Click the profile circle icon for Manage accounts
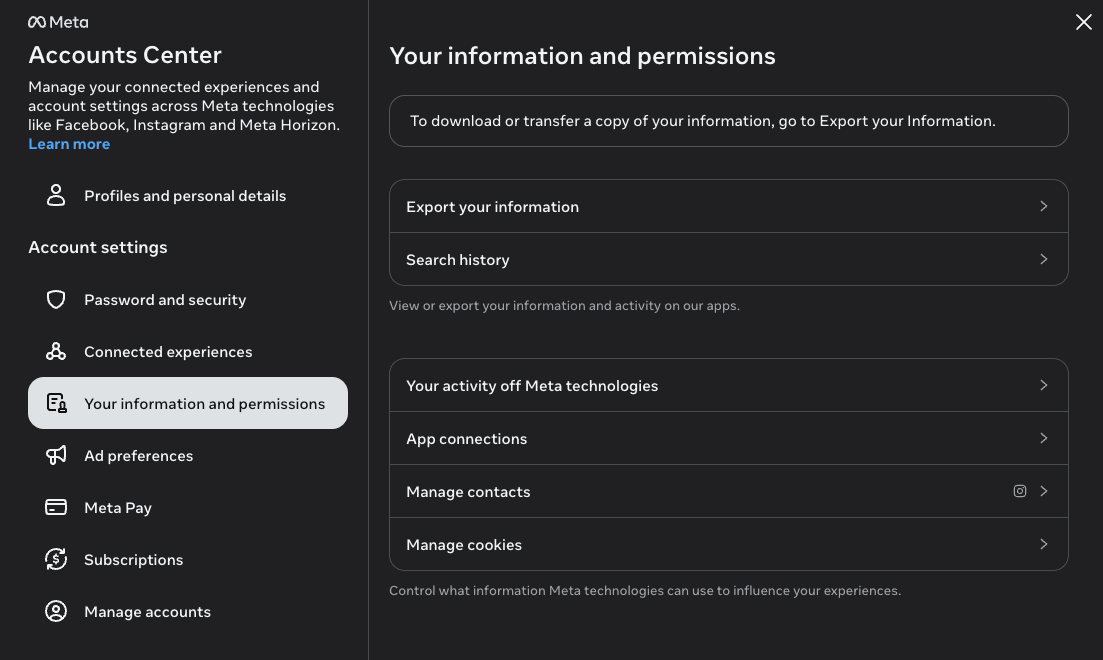The height and width of the screenshot is (660, 1103). [x=56, y=611]
